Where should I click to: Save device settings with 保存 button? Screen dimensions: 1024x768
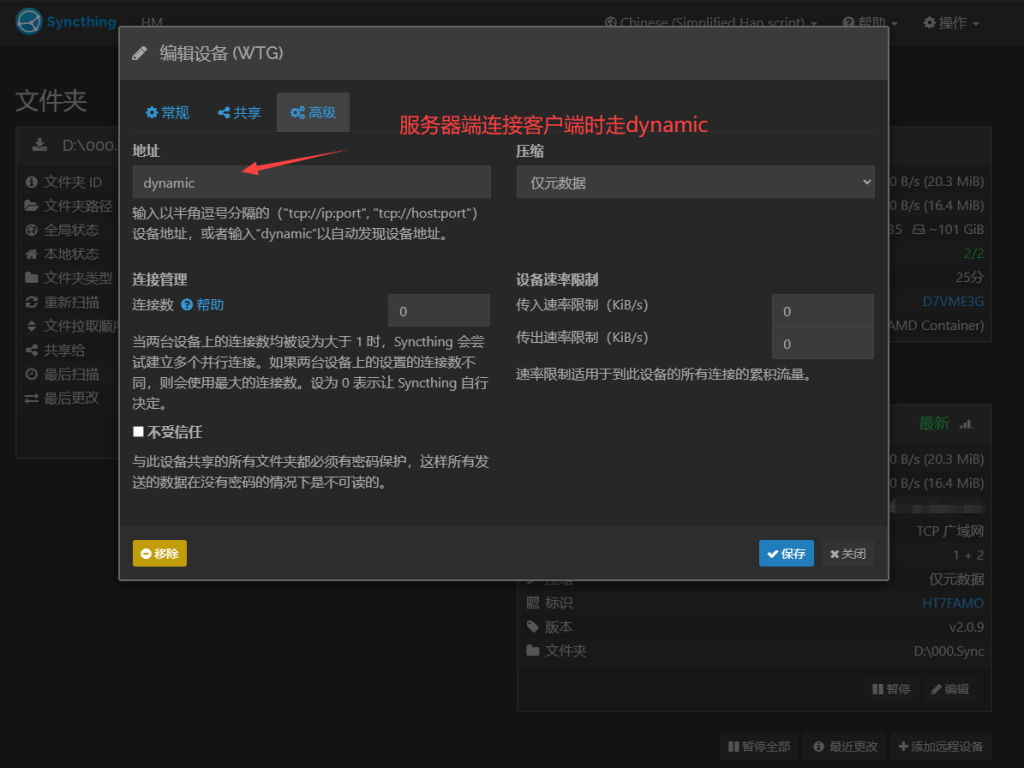pyautogui.click(x=786, y=554)
